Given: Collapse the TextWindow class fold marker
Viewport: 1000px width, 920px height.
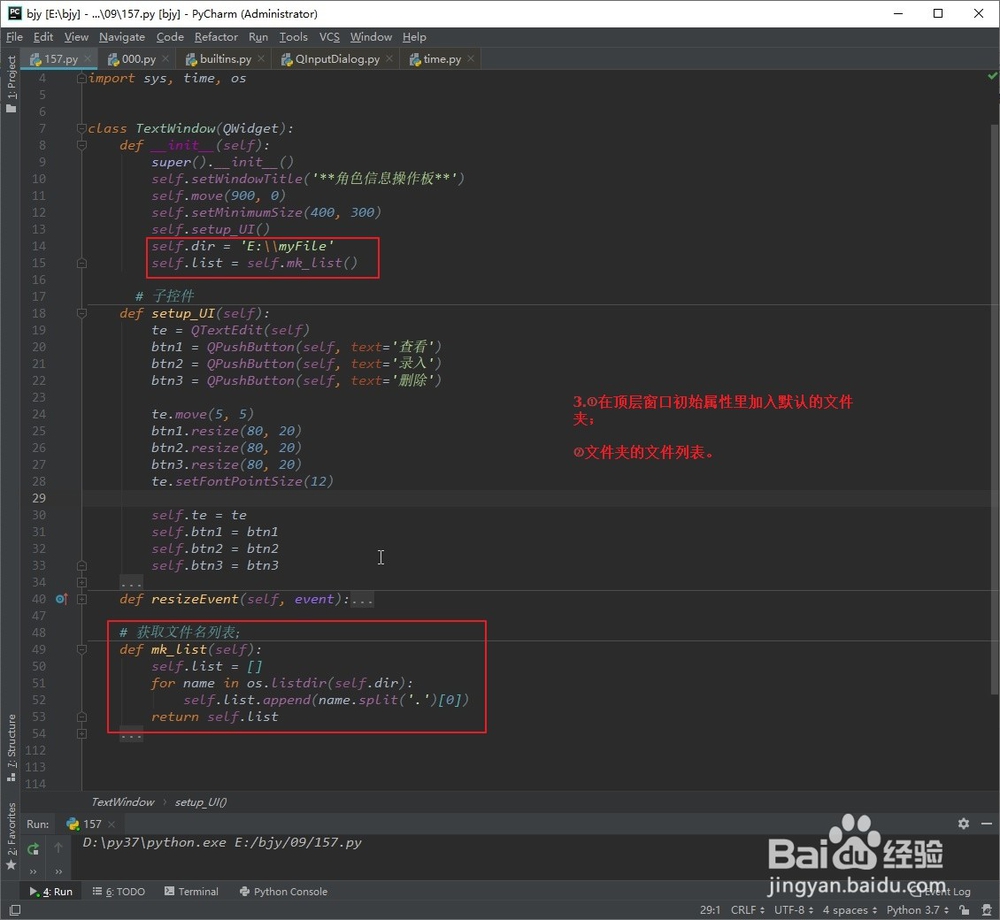Looking at the screenshot, I should [x=82, y=128].
